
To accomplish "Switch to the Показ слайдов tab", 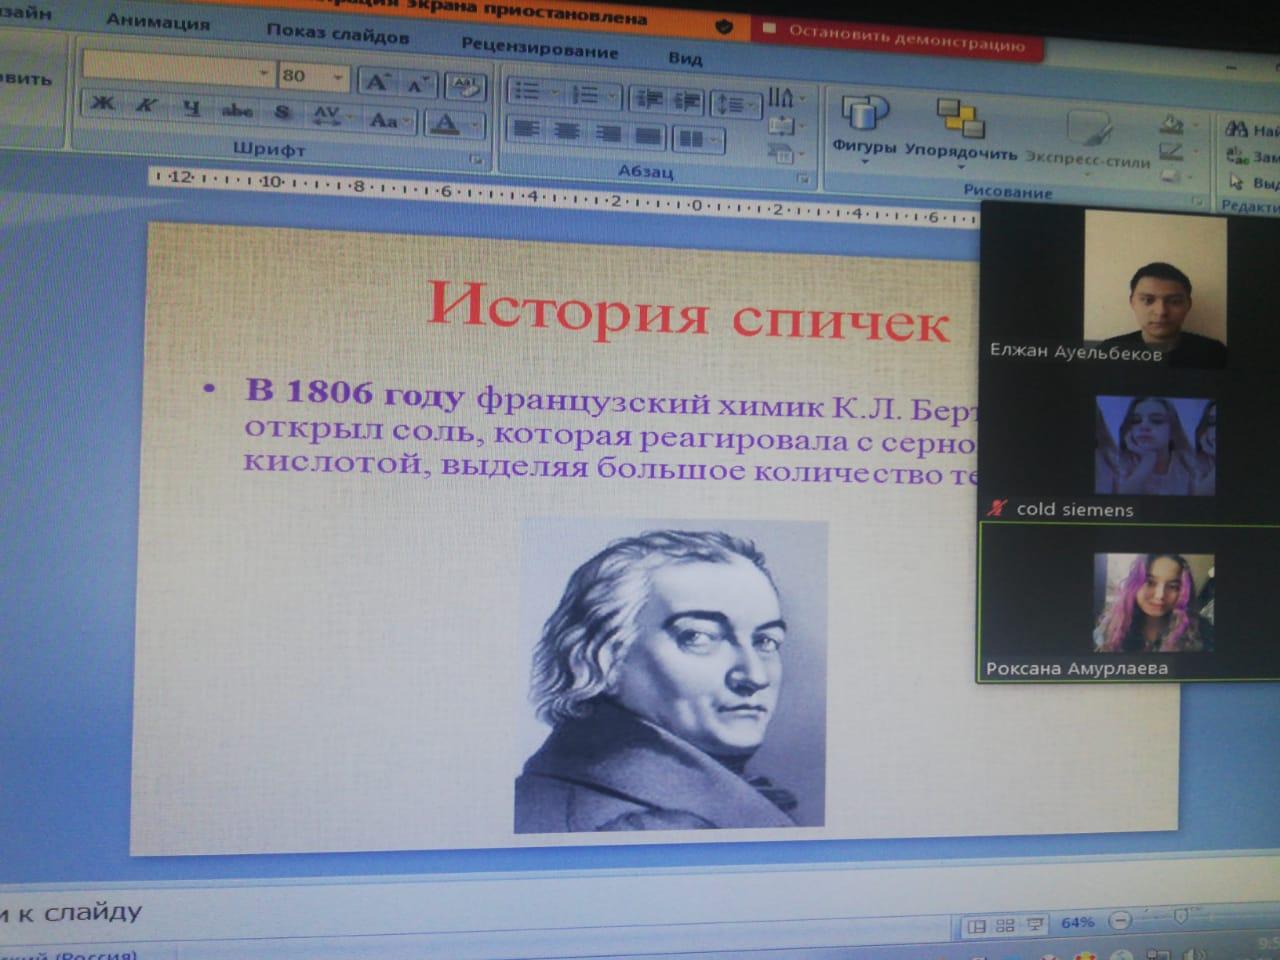I will [x=337, y=34].
